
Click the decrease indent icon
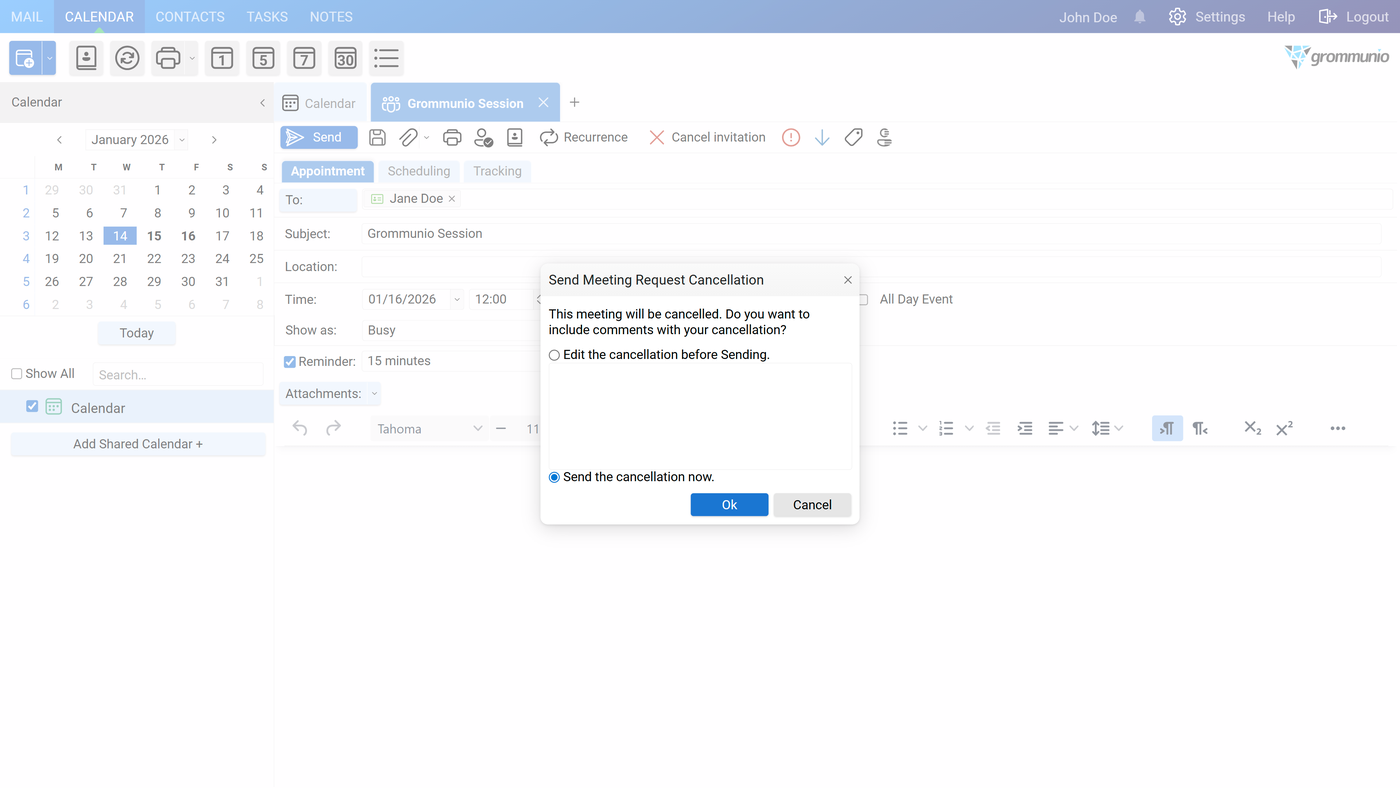tap(993, 428)
